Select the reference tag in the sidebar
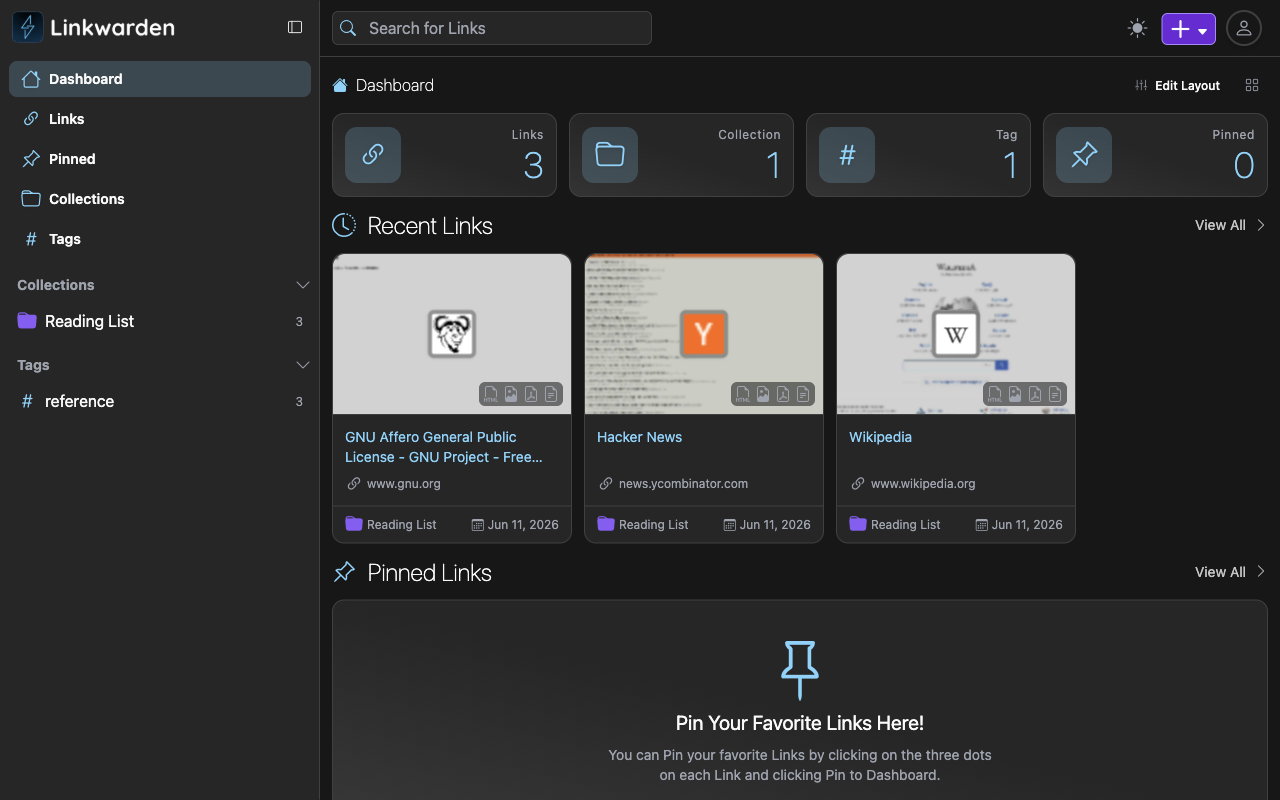1280x800 pixels. coord(160,401)
